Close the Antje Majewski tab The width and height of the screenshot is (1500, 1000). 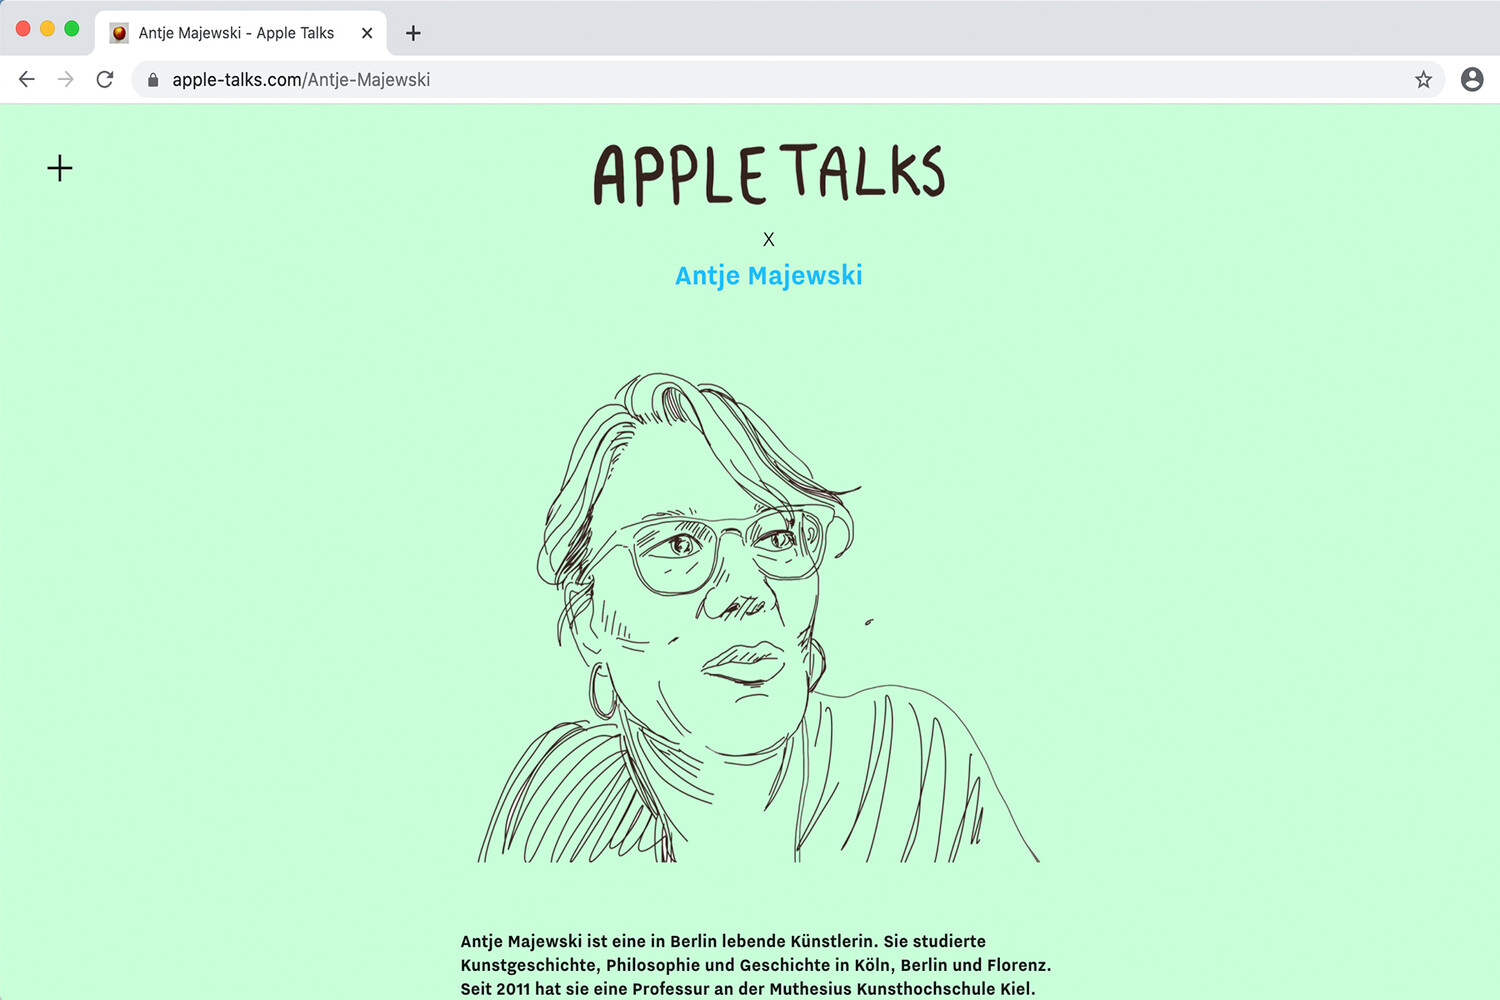click(x=367, y=33)
